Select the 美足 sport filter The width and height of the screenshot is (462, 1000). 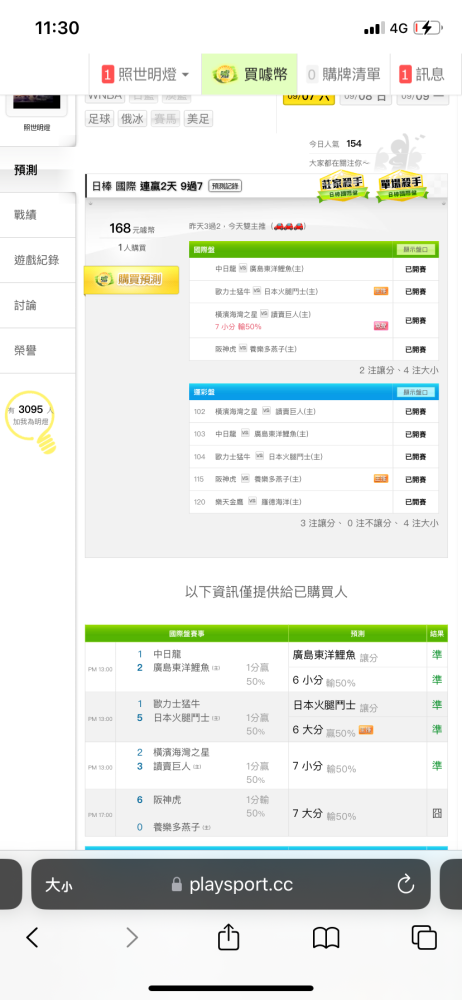[198, 119]
